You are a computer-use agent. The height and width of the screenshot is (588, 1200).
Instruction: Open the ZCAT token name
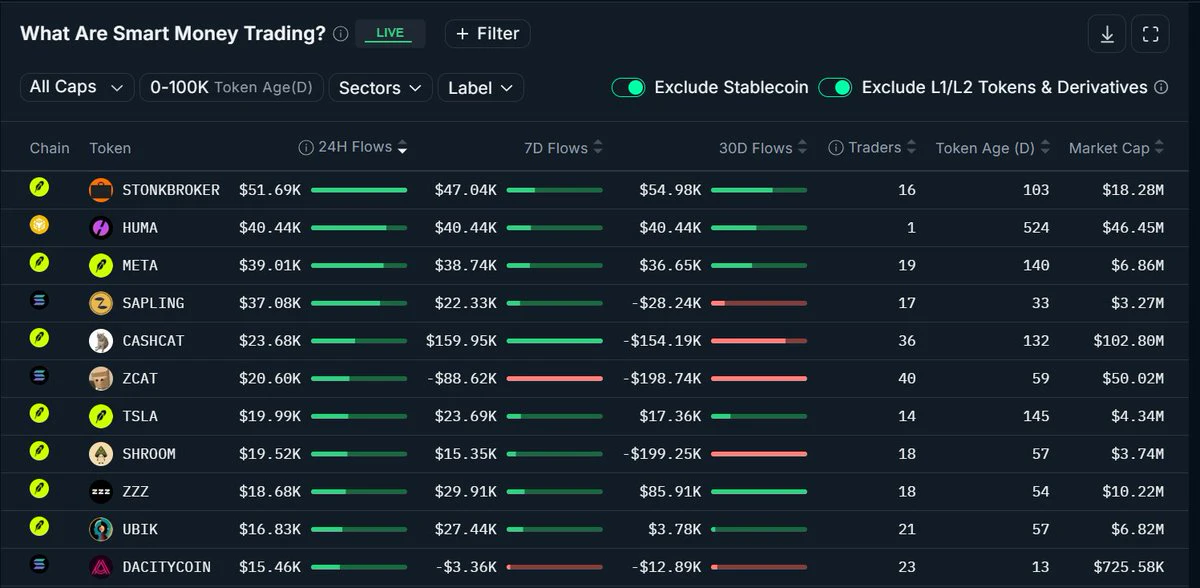(x=140, y=378)
